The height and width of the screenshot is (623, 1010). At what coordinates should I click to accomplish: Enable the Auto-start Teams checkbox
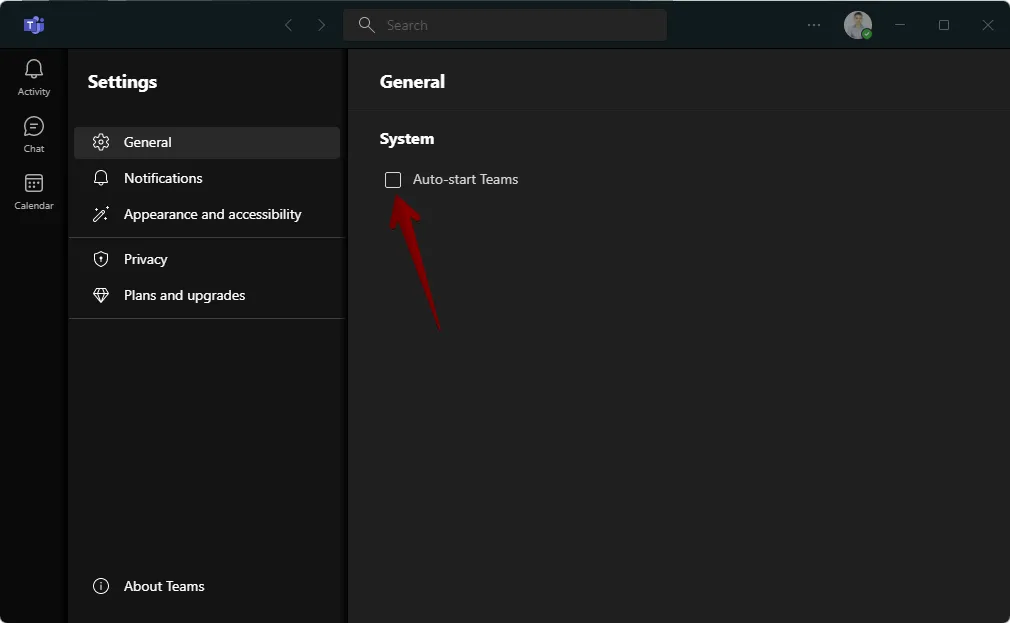(393, 180)
